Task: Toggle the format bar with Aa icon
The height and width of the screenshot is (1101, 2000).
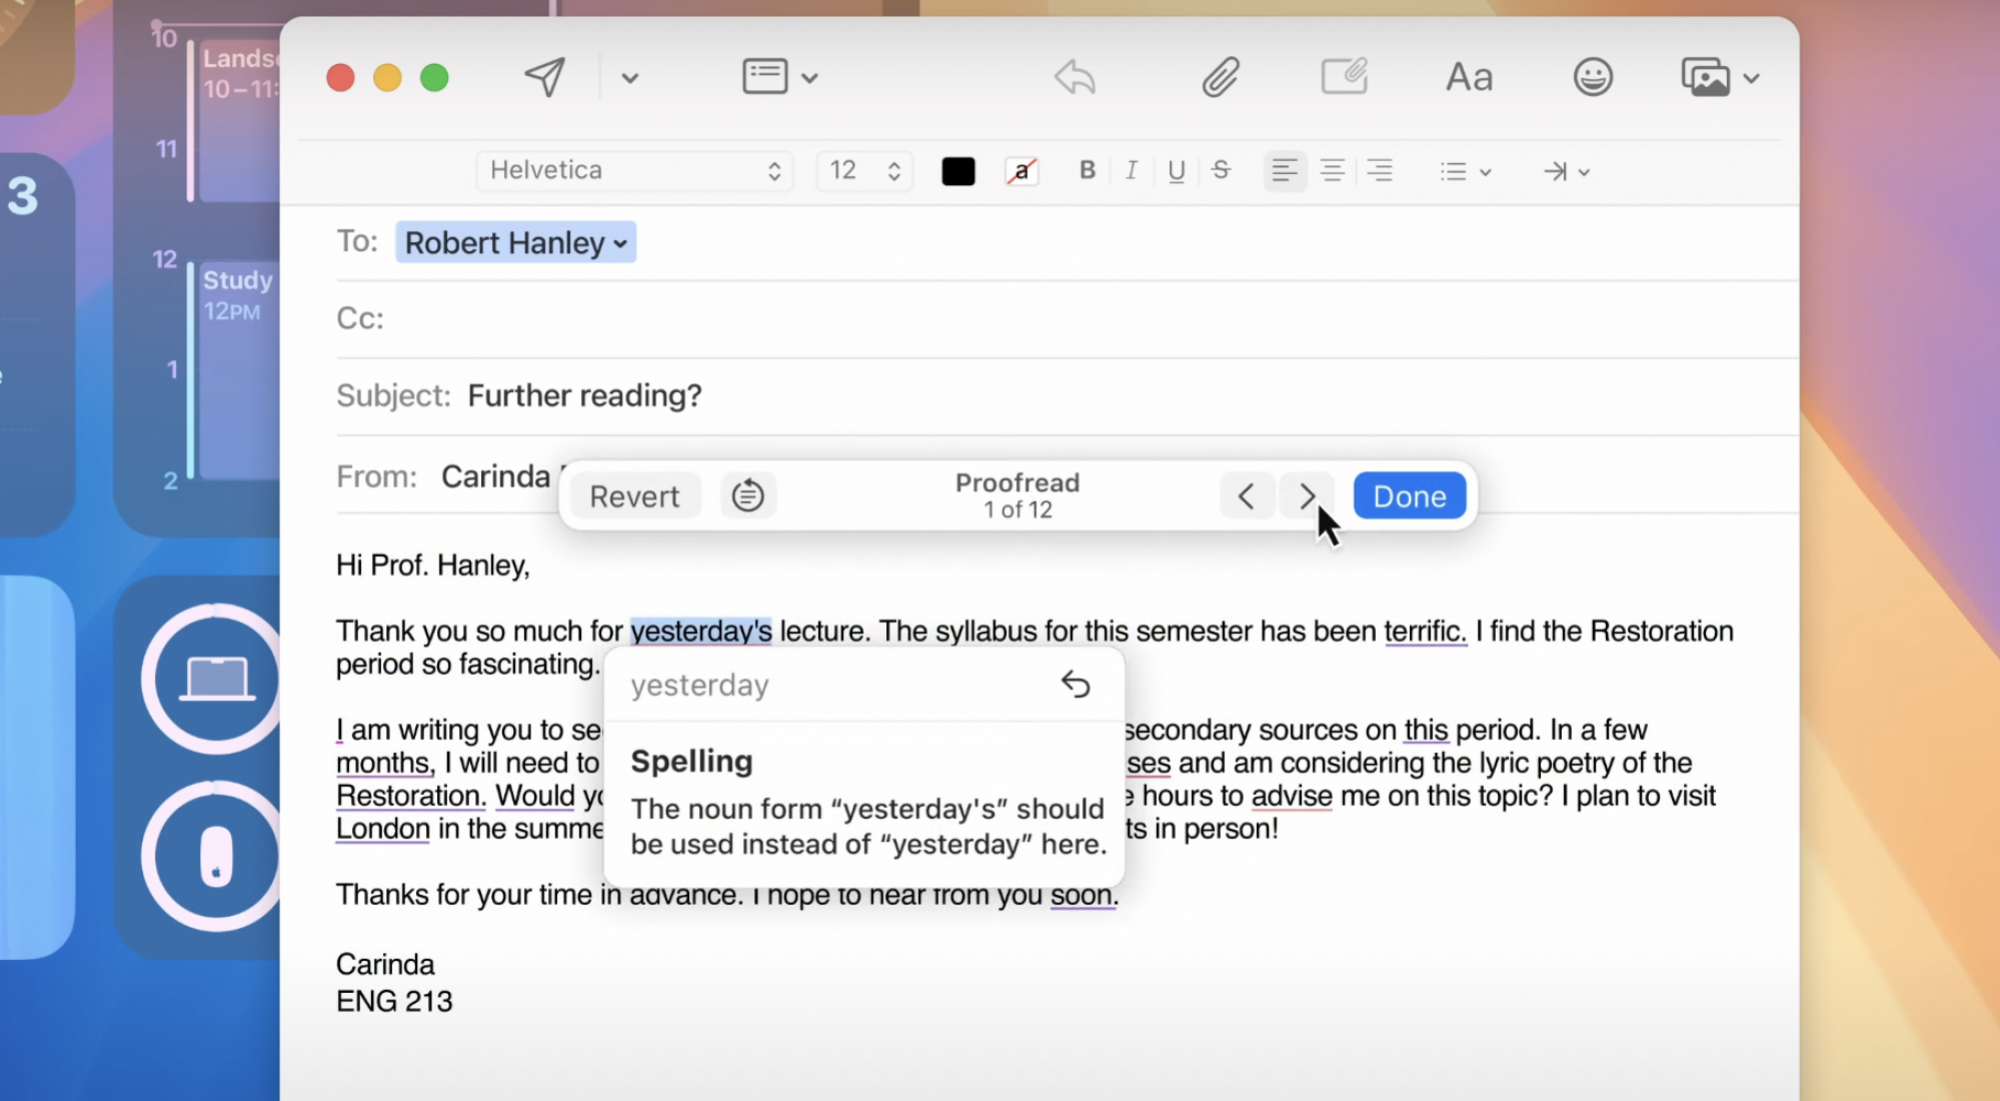Action: 1469,77
